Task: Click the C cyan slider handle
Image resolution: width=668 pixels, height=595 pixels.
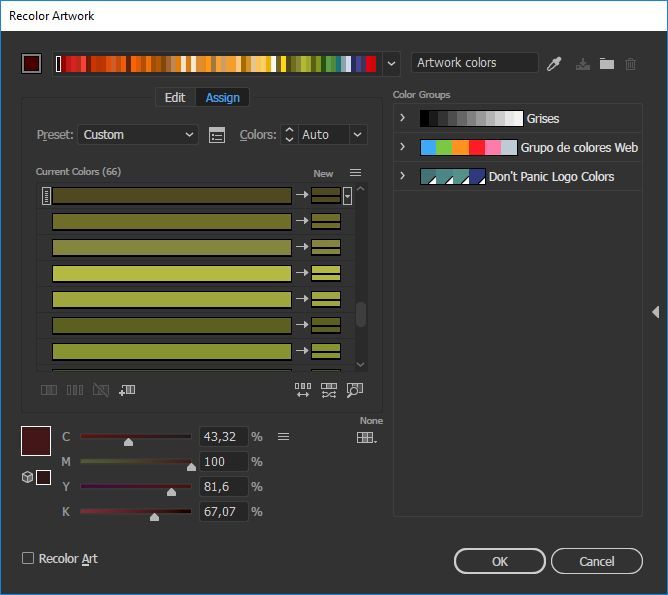Action: click(128, 442)
